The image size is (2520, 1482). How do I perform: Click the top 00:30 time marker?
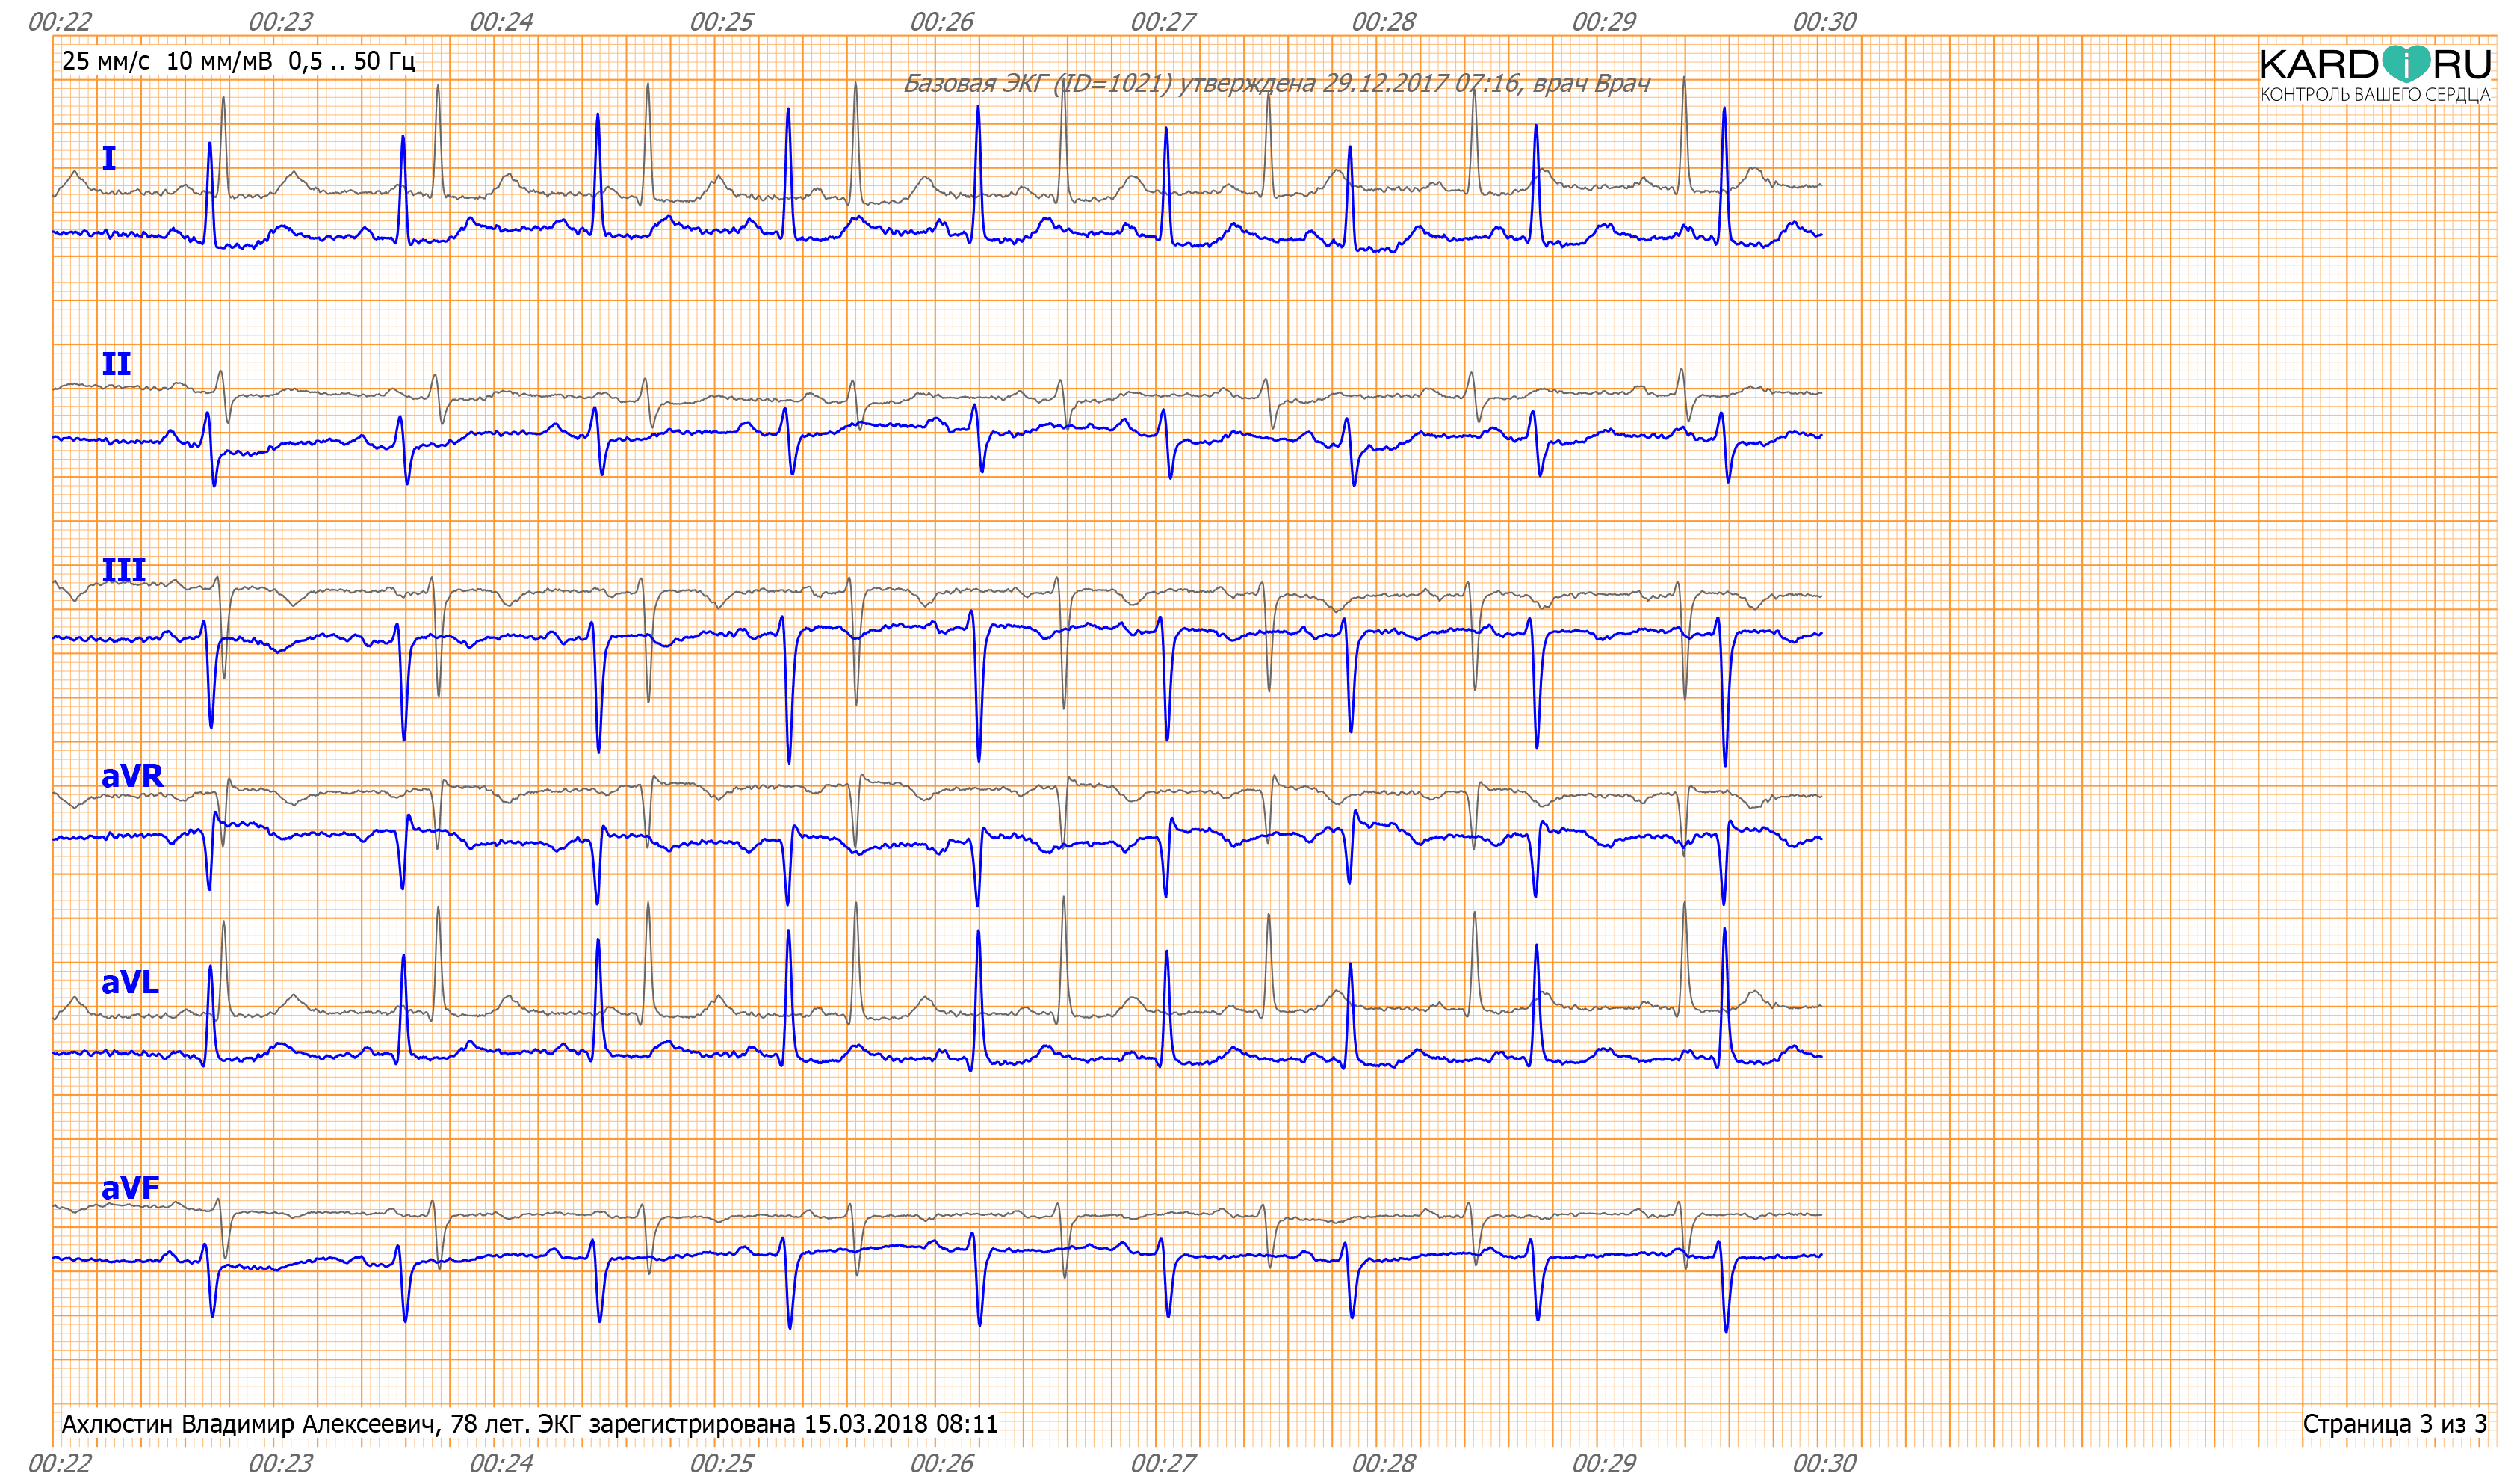click(x=1824, y=22)
